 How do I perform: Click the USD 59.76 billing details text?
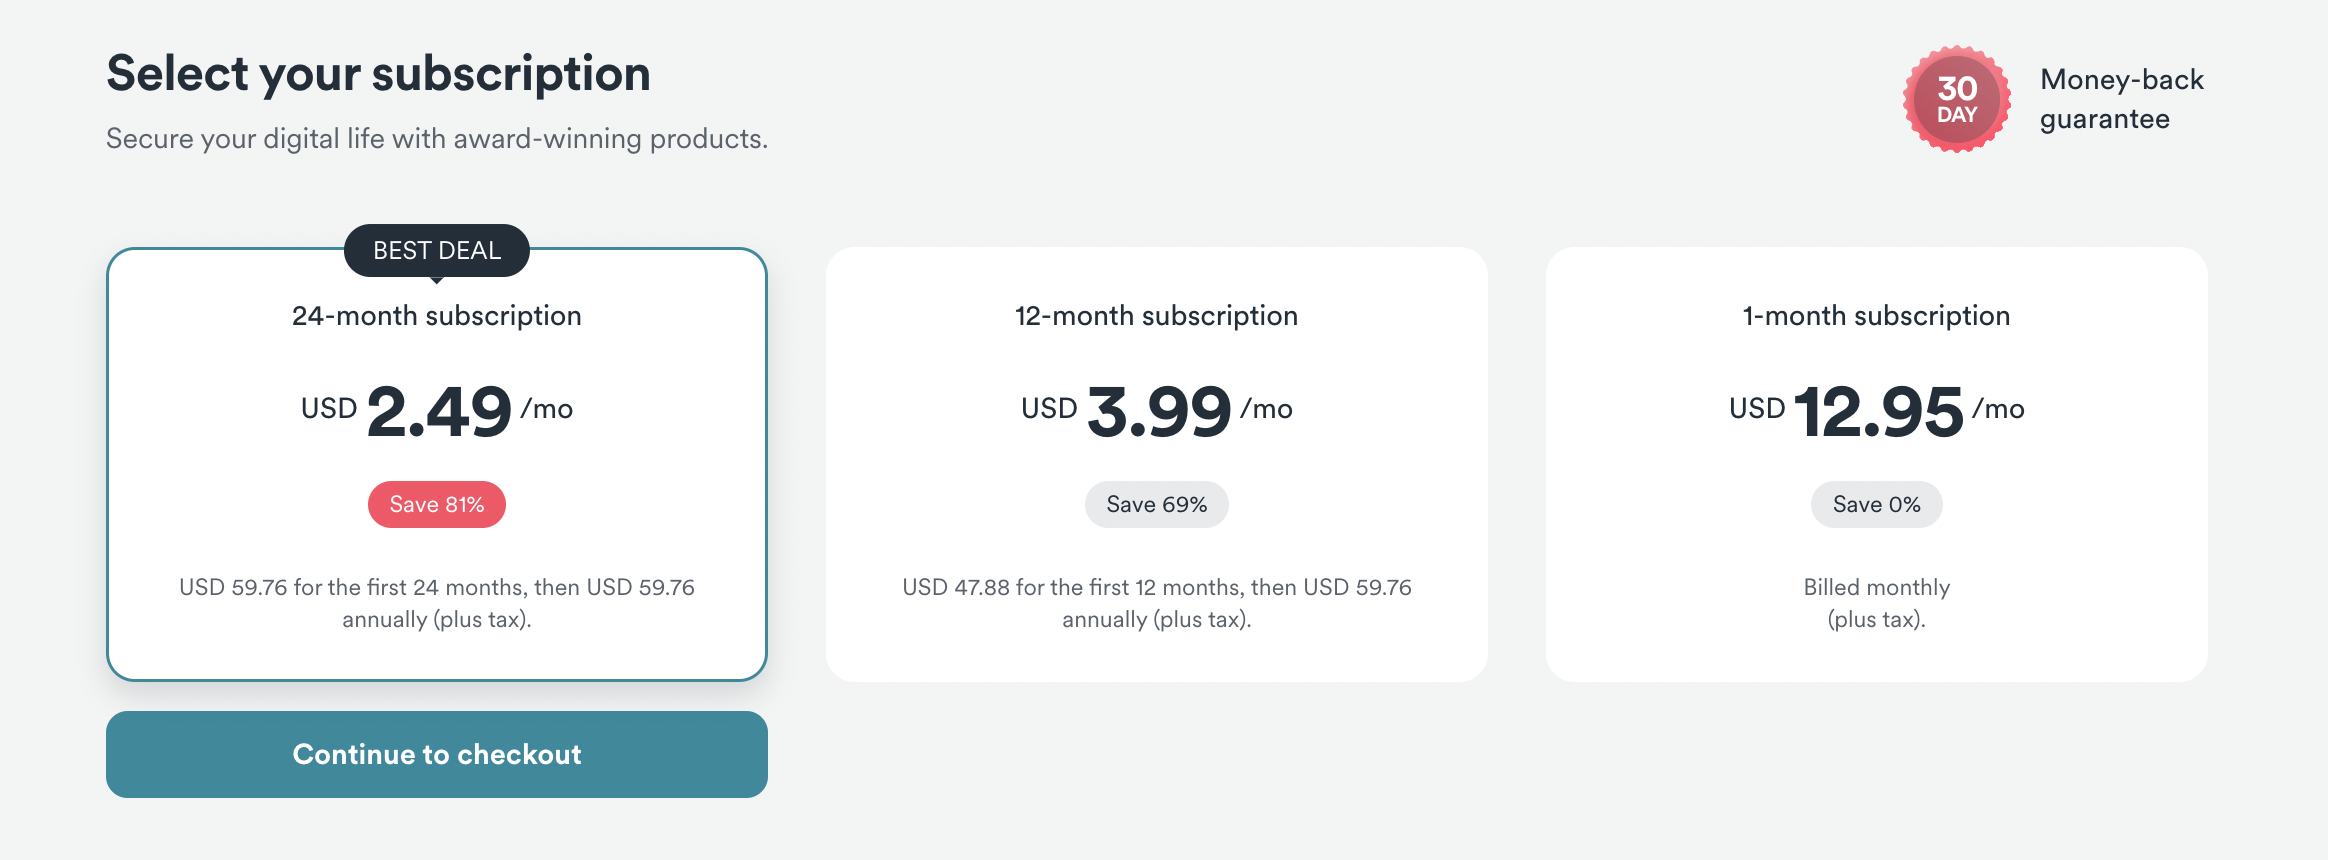tap(436, 602)
